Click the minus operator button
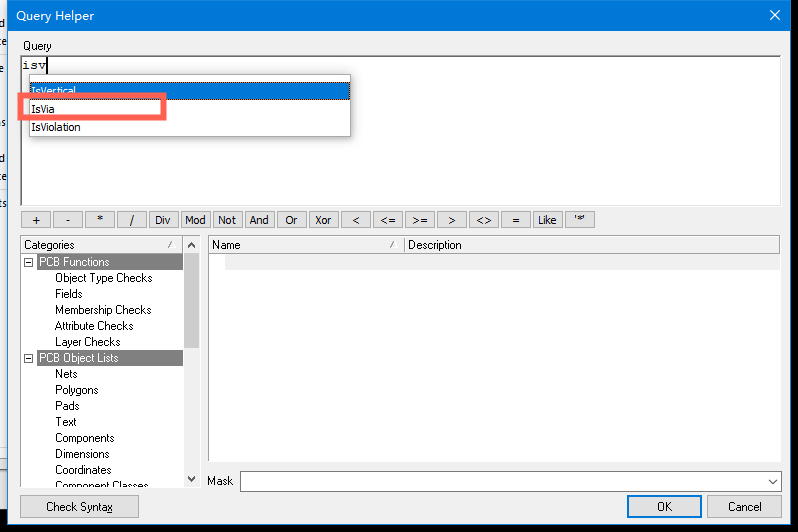This screenshot has height=532, width=798. (x=68, y=220)
